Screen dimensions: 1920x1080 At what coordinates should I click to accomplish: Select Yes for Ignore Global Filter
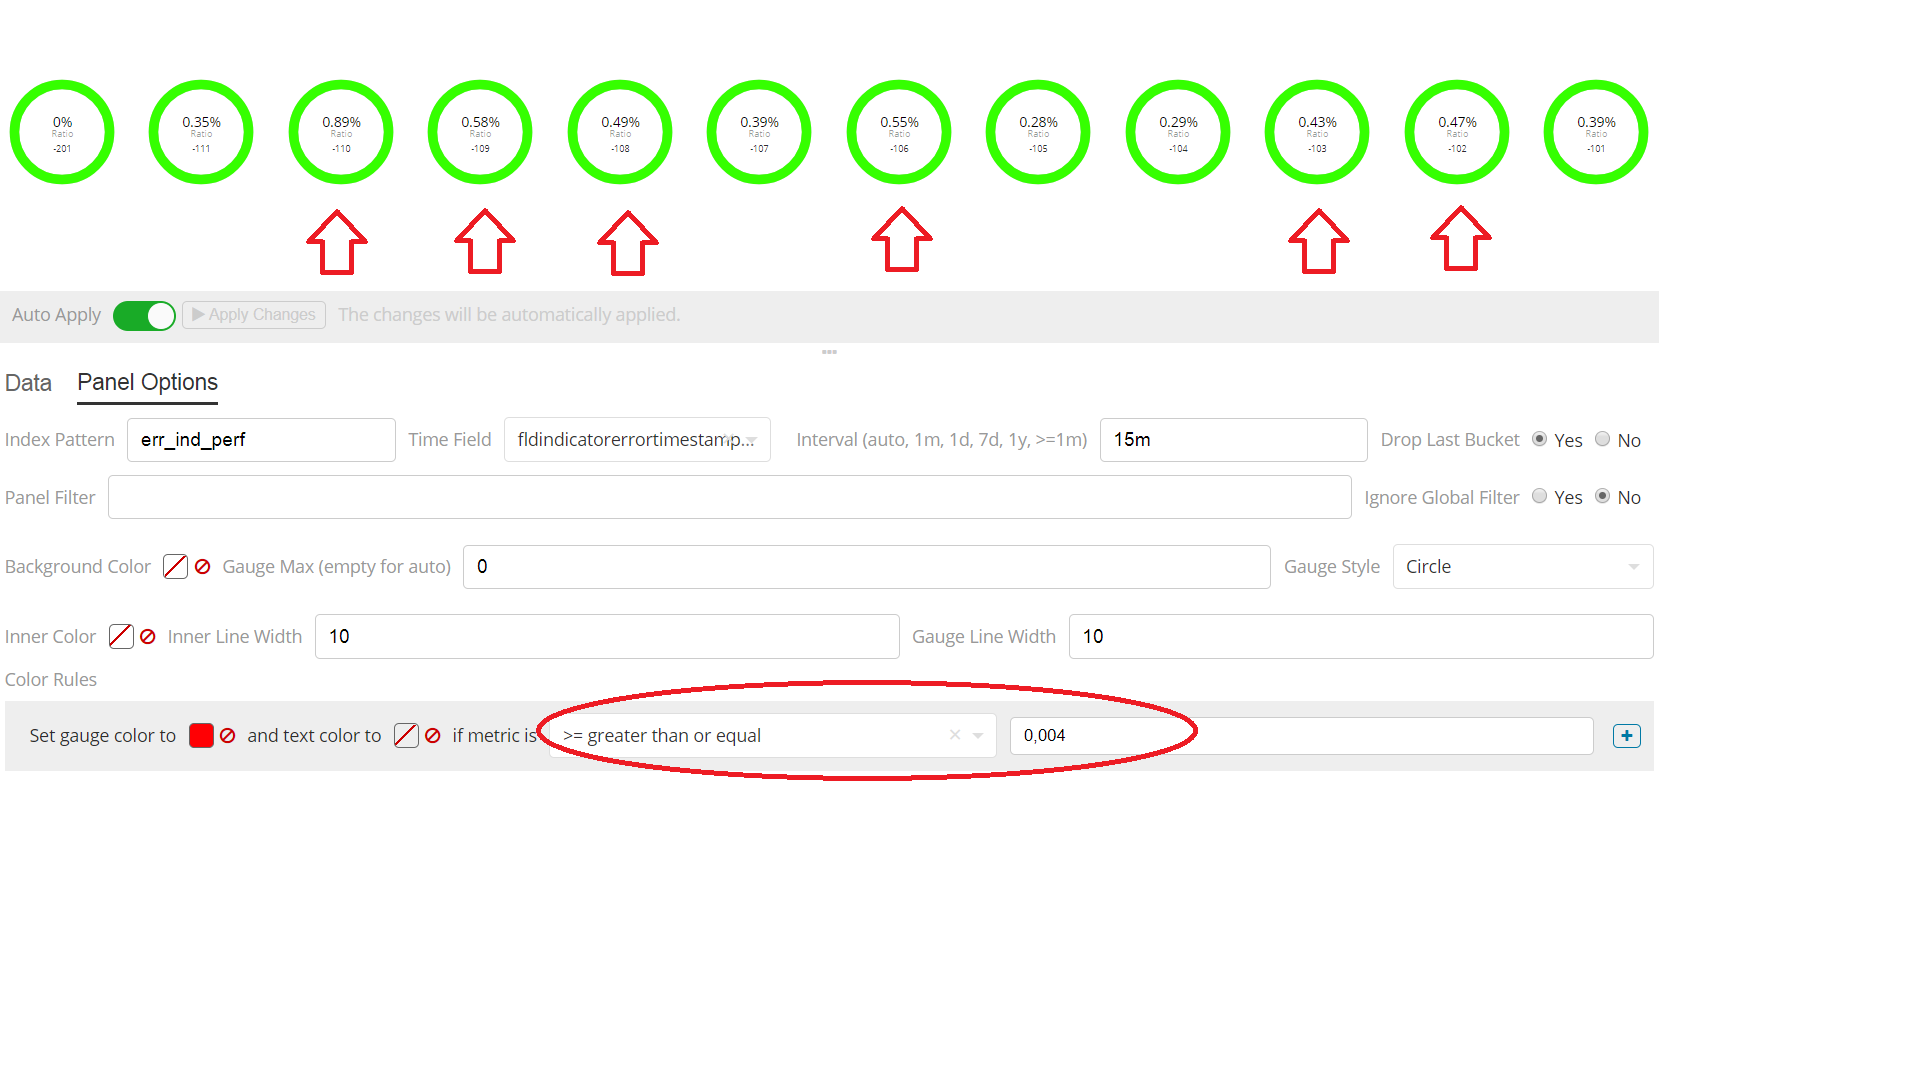coord(1540,496)
